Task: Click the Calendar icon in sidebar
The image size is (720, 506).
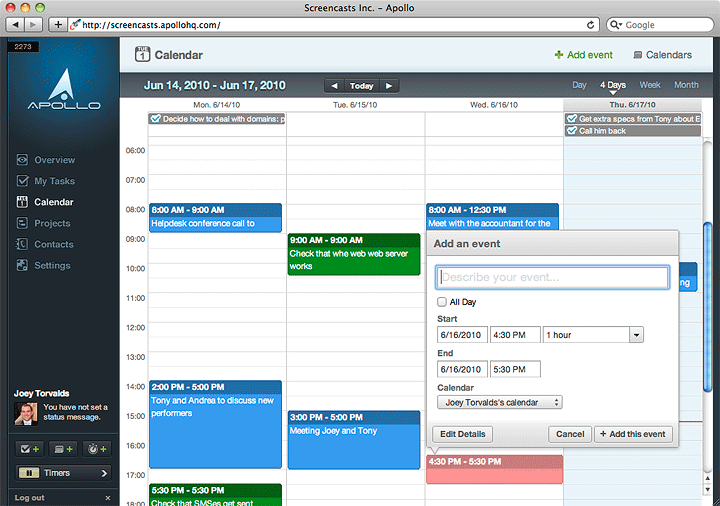Action: click(x=22, y=202)
